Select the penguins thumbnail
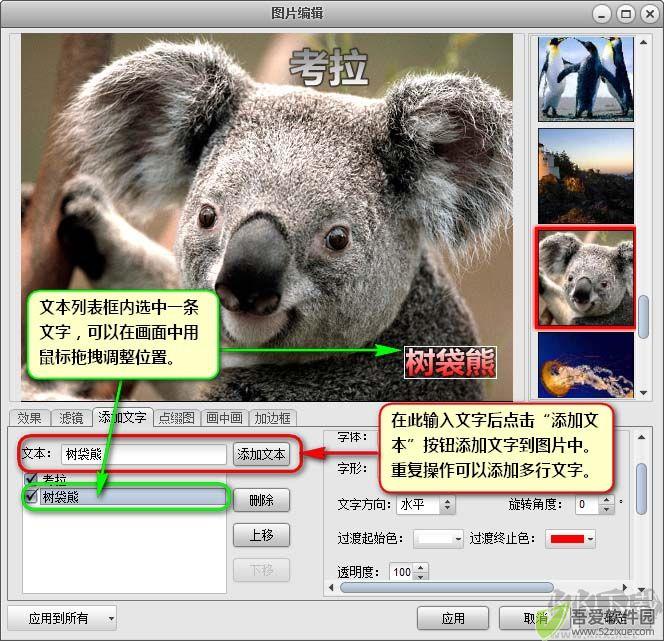 (586, 78)
